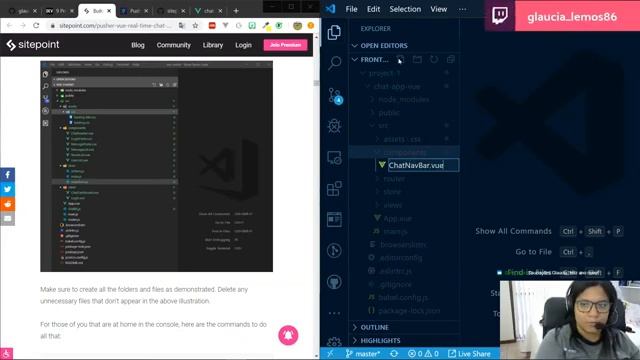Click the Twitch logo overlay
Screen dimensions: 640x360
pos(500,16)
